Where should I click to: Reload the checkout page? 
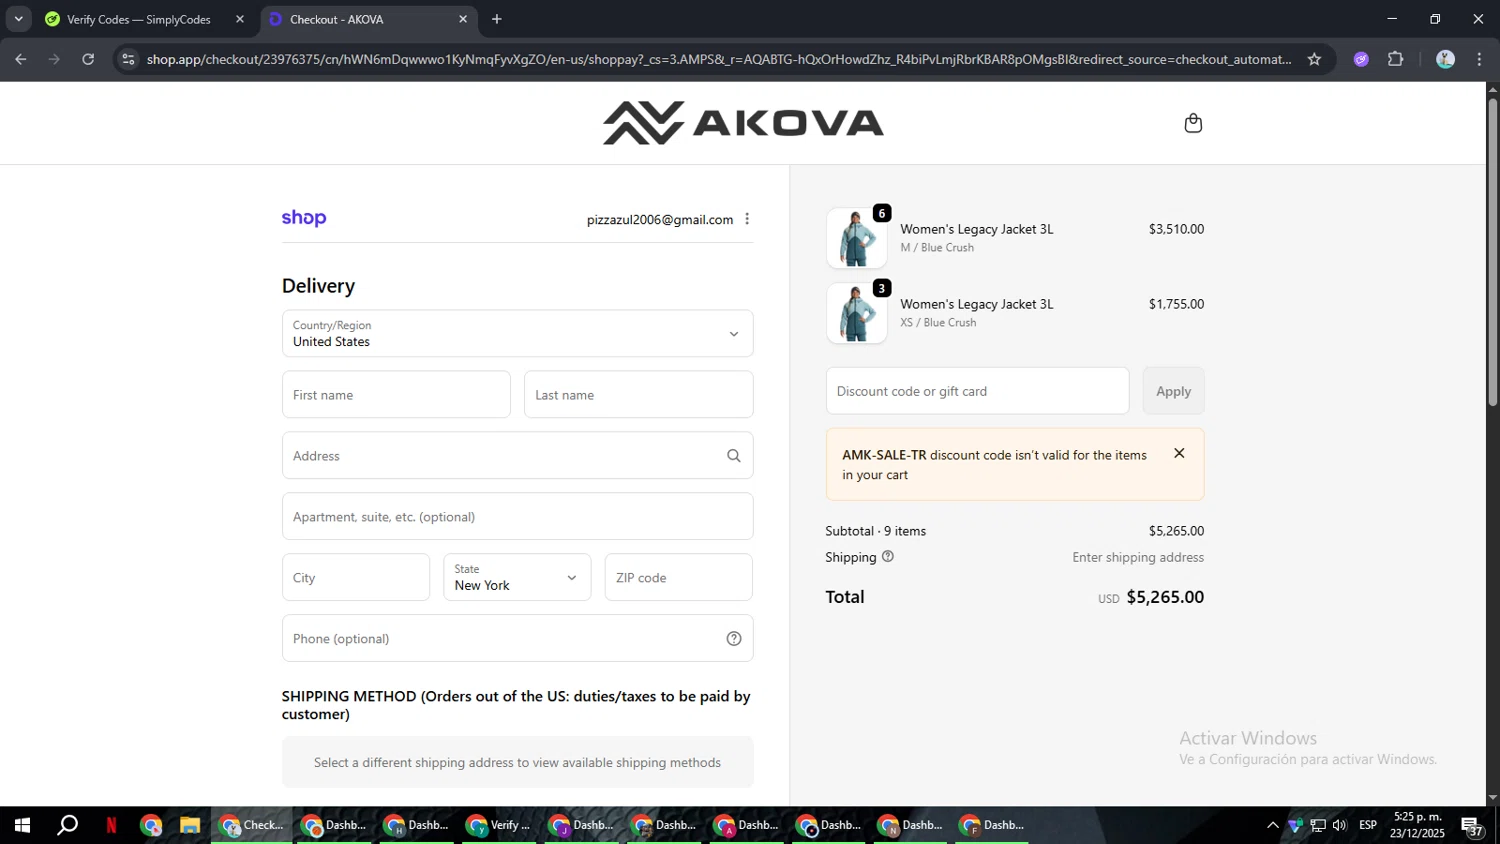(88, 59)
